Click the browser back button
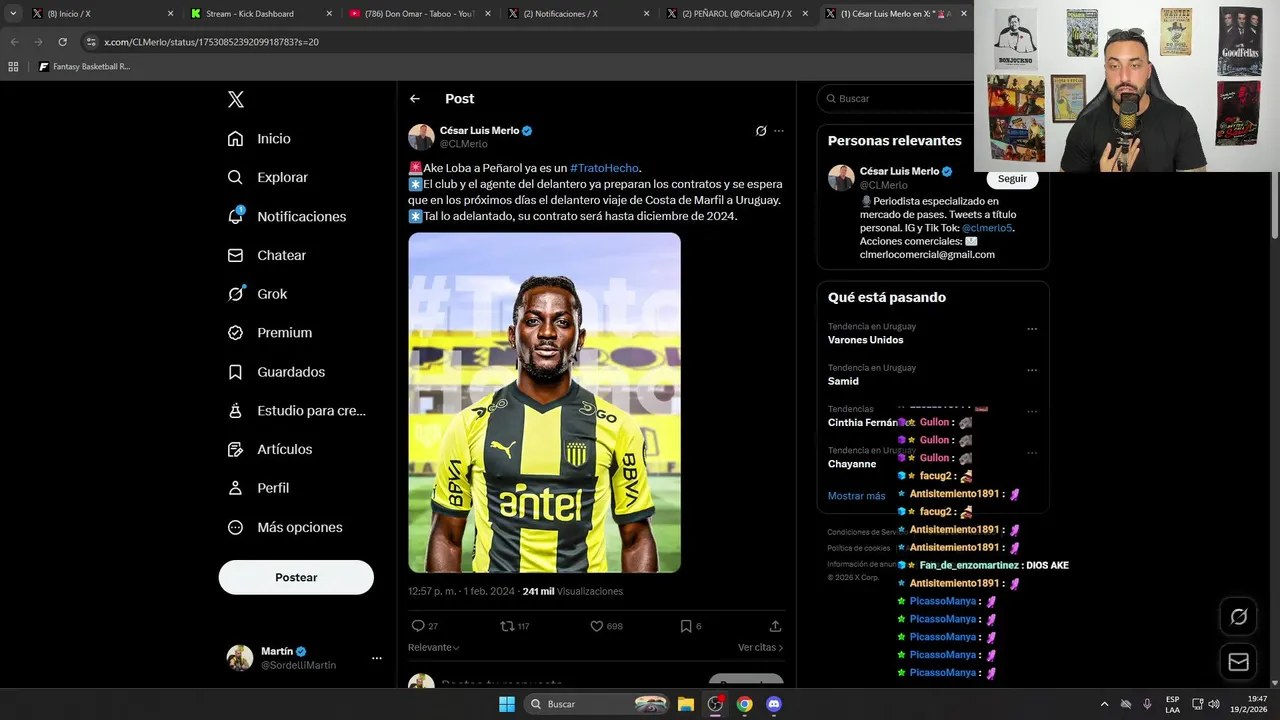1280x720 pixels. [x=14, y=42]
